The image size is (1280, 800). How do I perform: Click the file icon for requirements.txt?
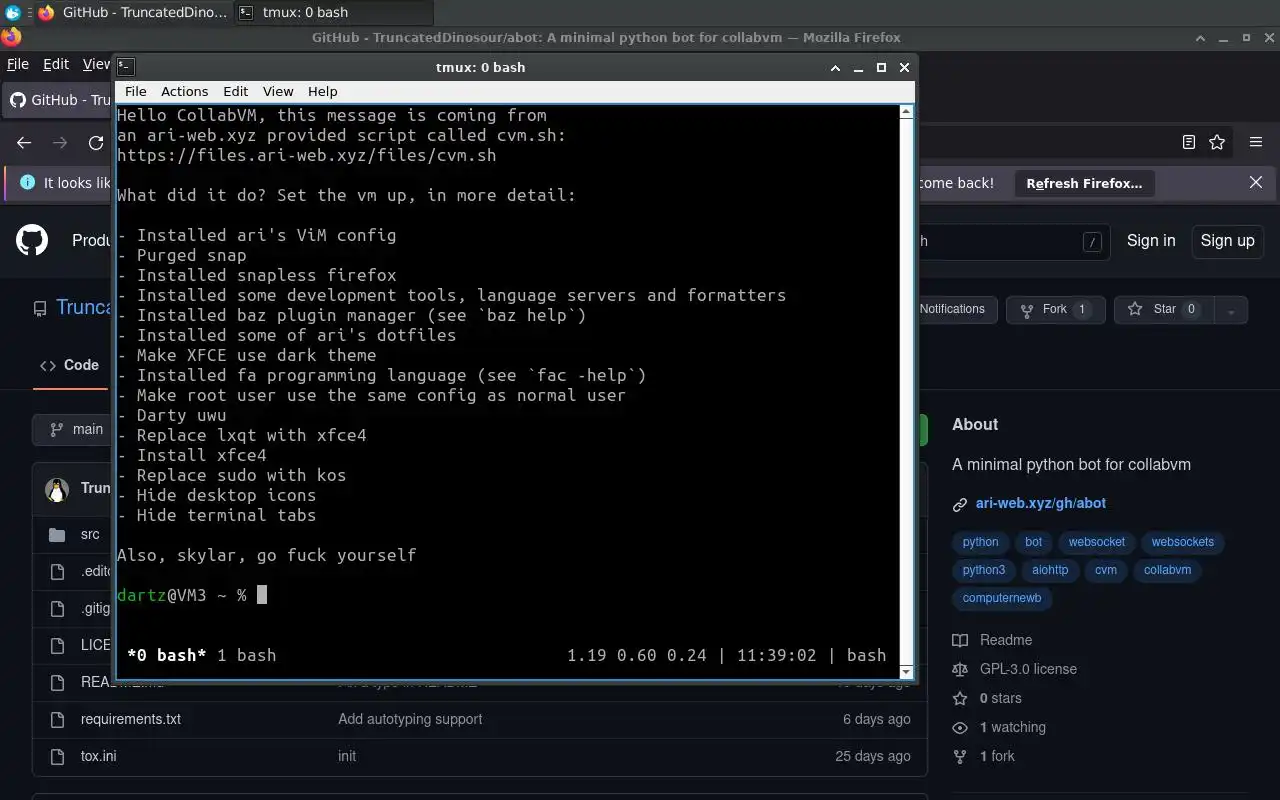tap(57, 719)
